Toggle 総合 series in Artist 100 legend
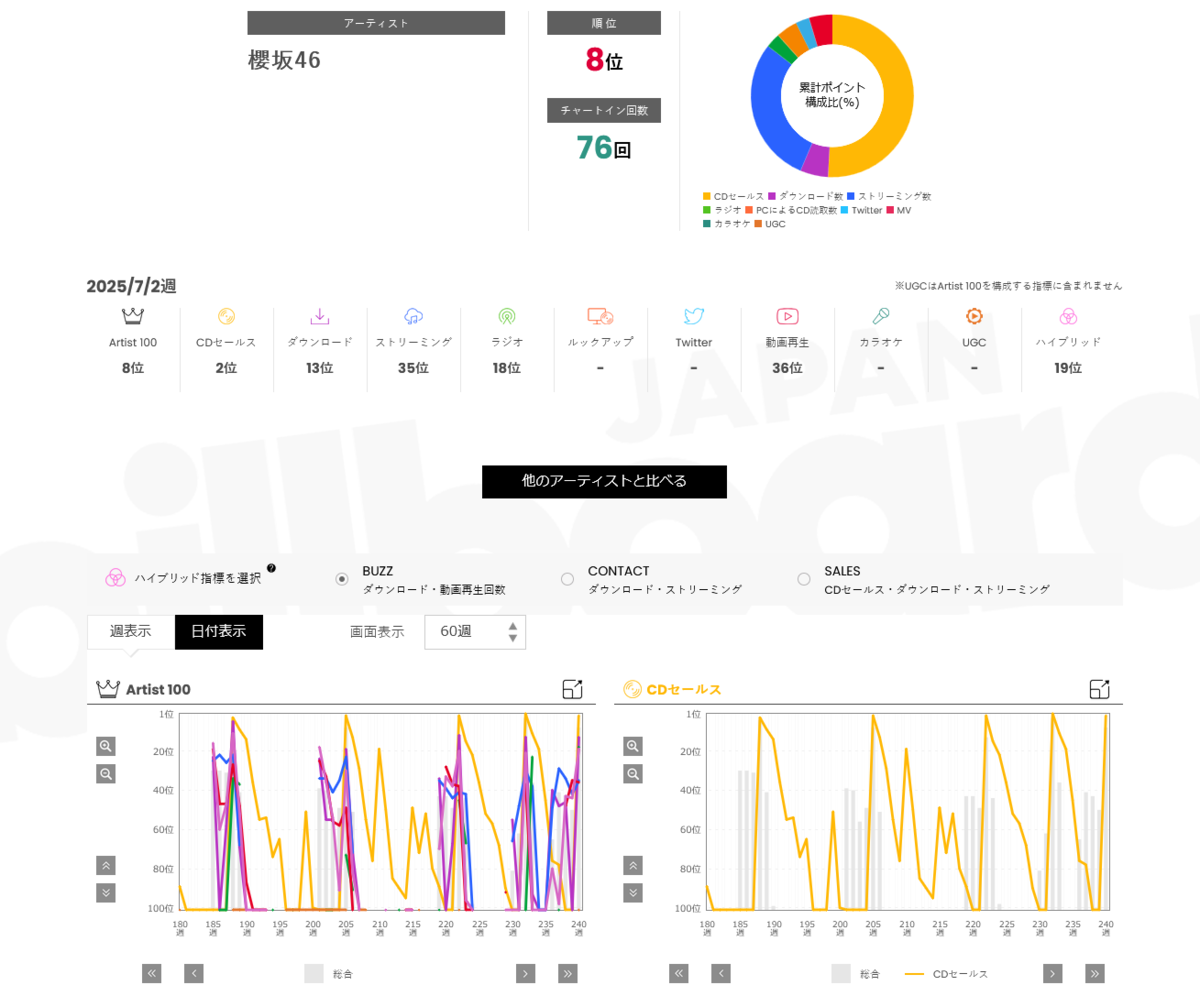The width and height of the screenshot is (1200, 985). click(x=329, y=974)
